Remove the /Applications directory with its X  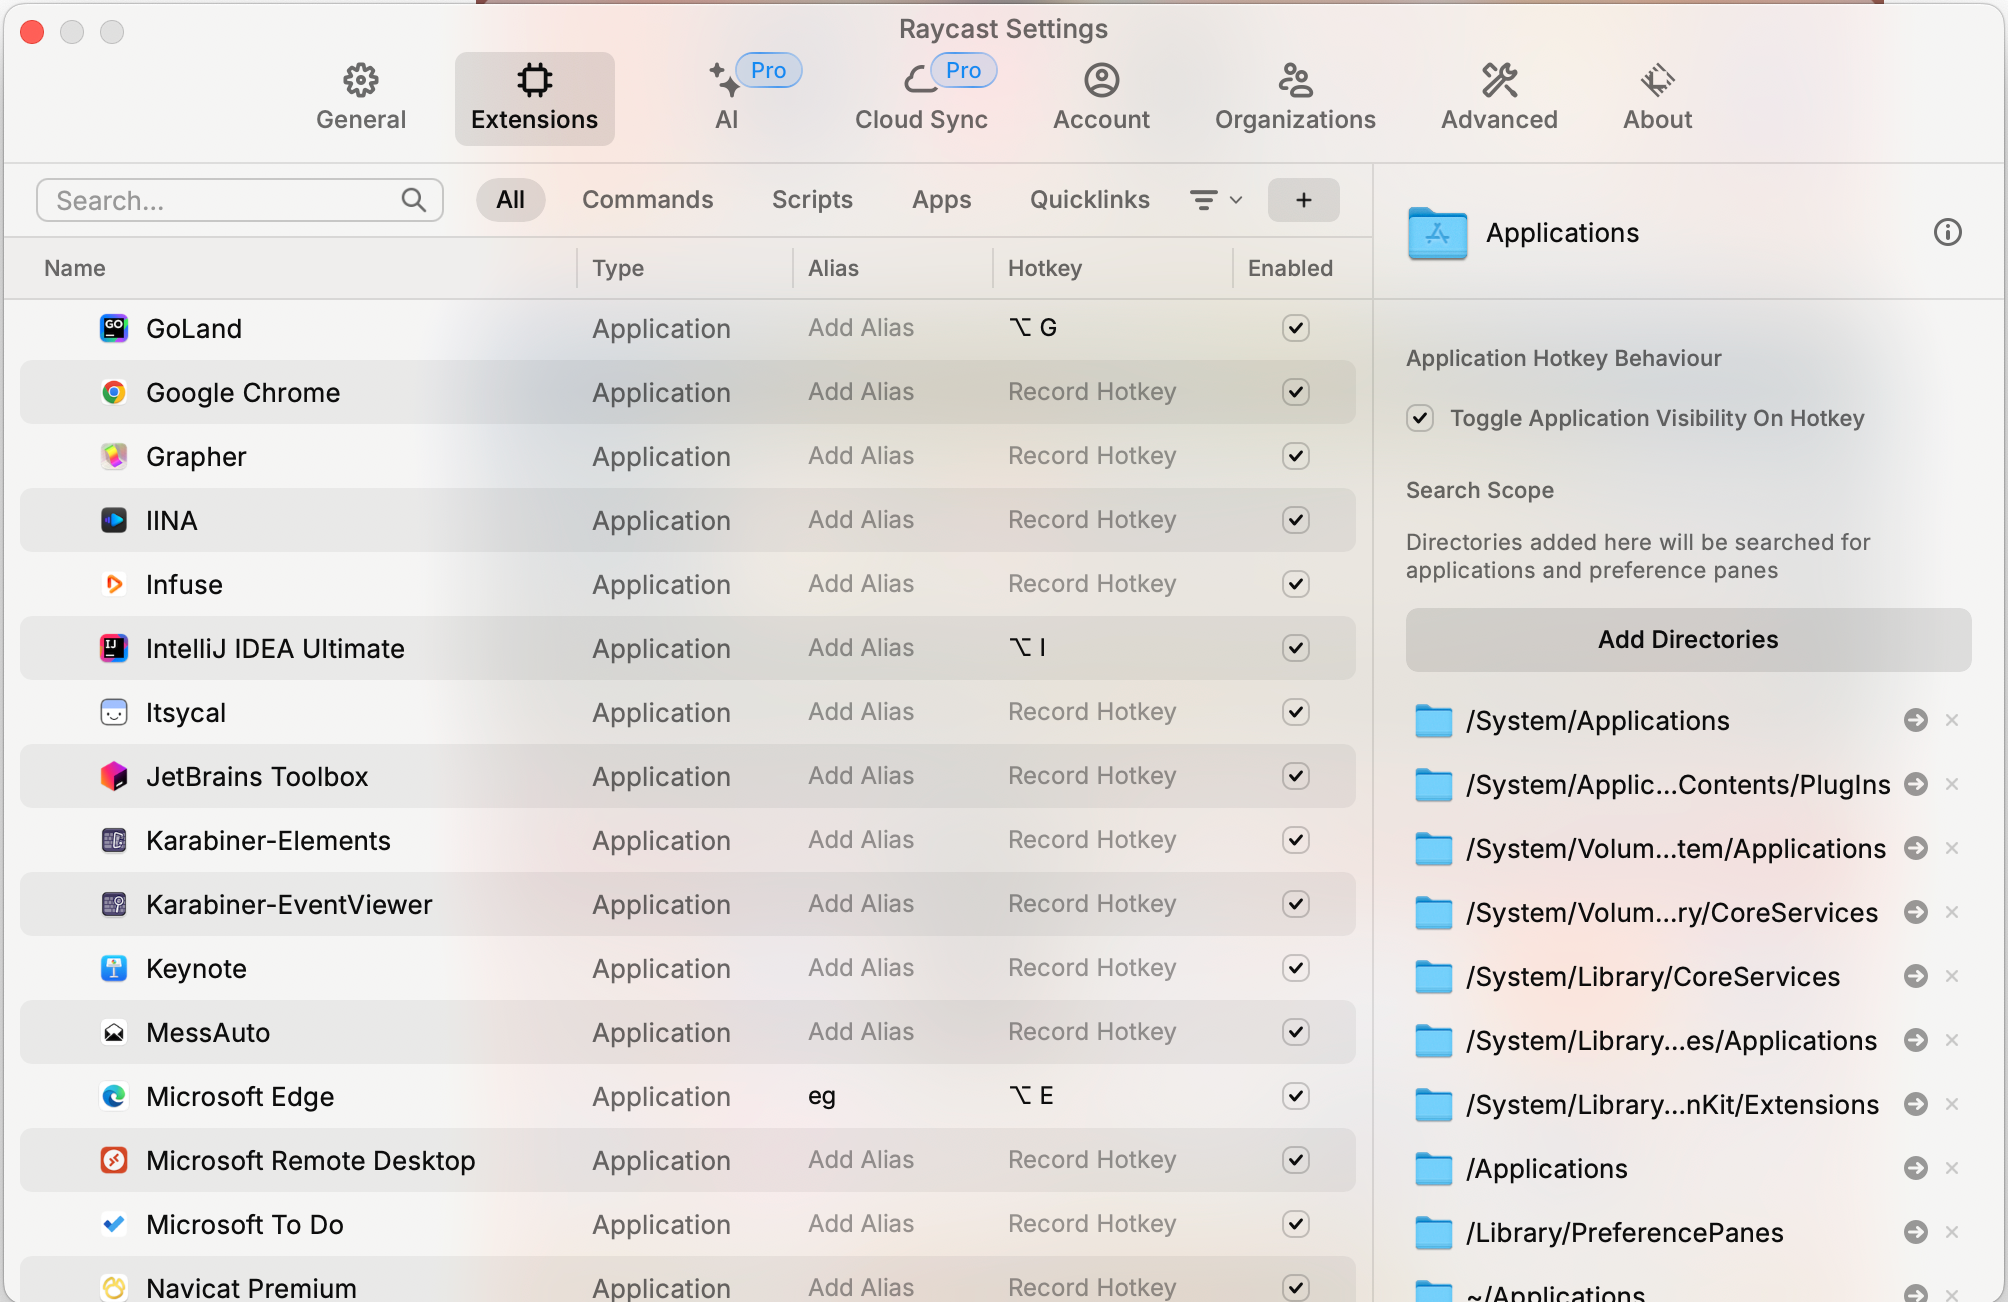click(1951, 1168)
